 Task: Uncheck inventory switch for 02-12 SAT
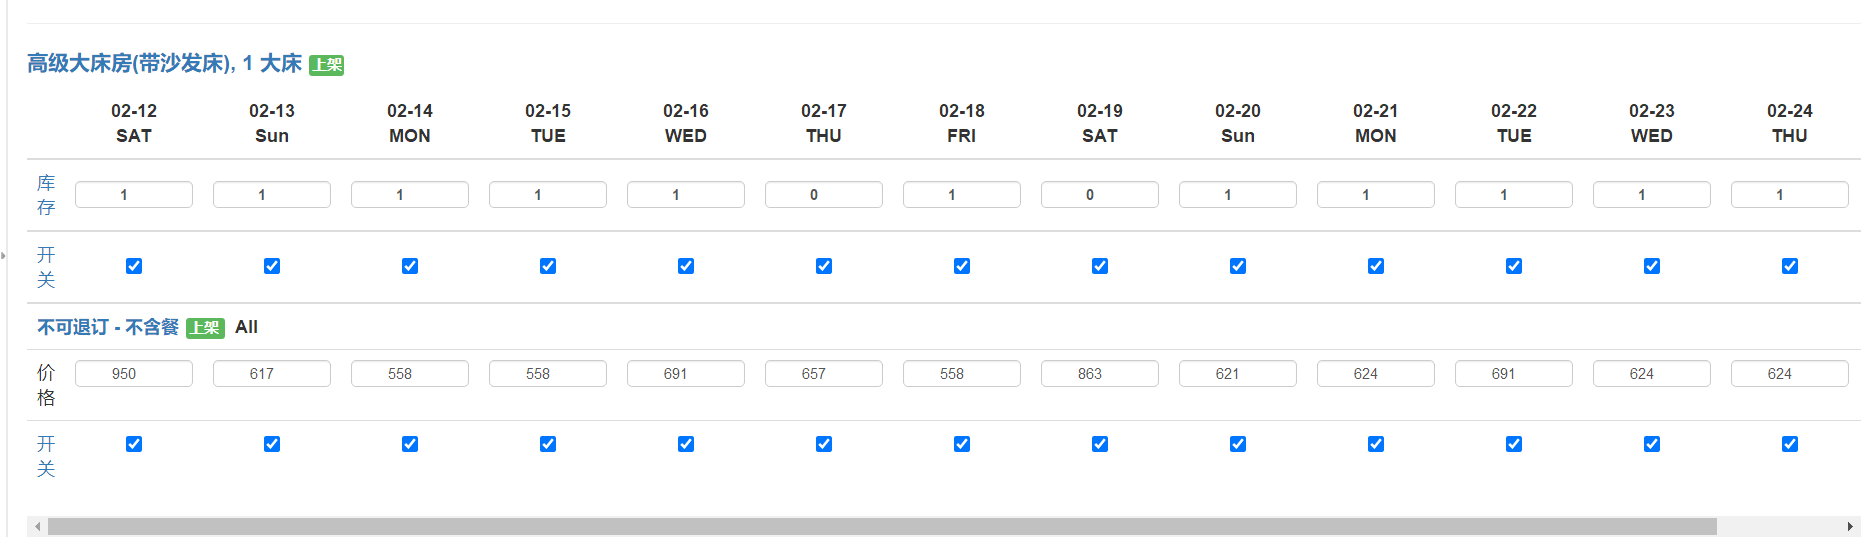(134, 266)
